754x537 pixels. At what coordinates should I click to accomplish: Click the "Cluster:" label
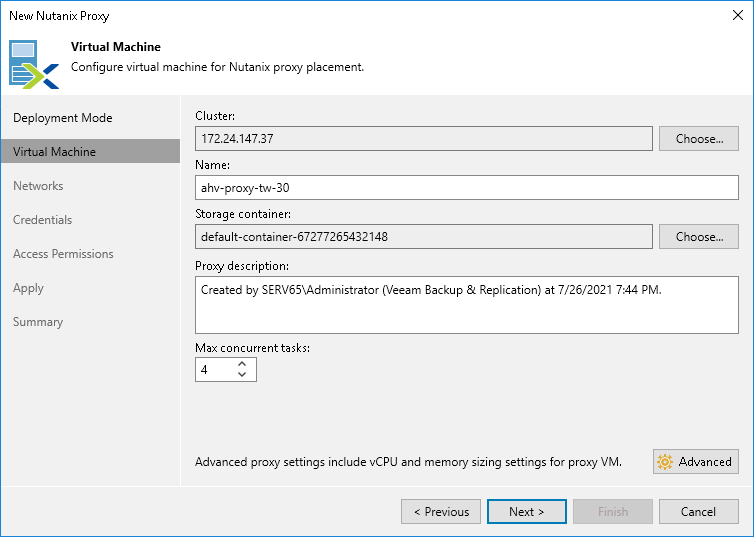click(x=215, y=116)
